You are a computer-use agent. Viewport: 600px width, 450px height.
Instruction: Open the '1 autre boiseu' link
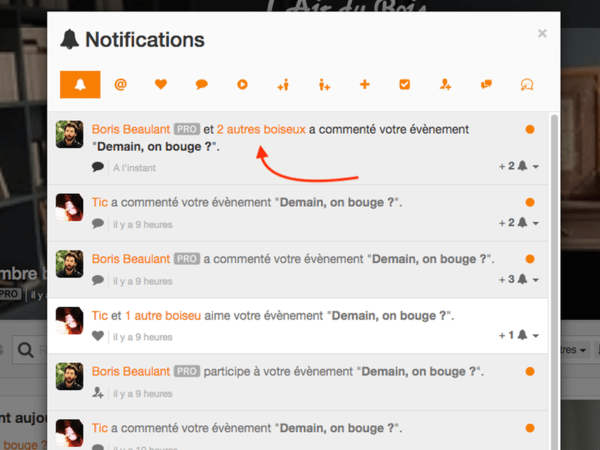pyautogui.click(x=163, y=316)
